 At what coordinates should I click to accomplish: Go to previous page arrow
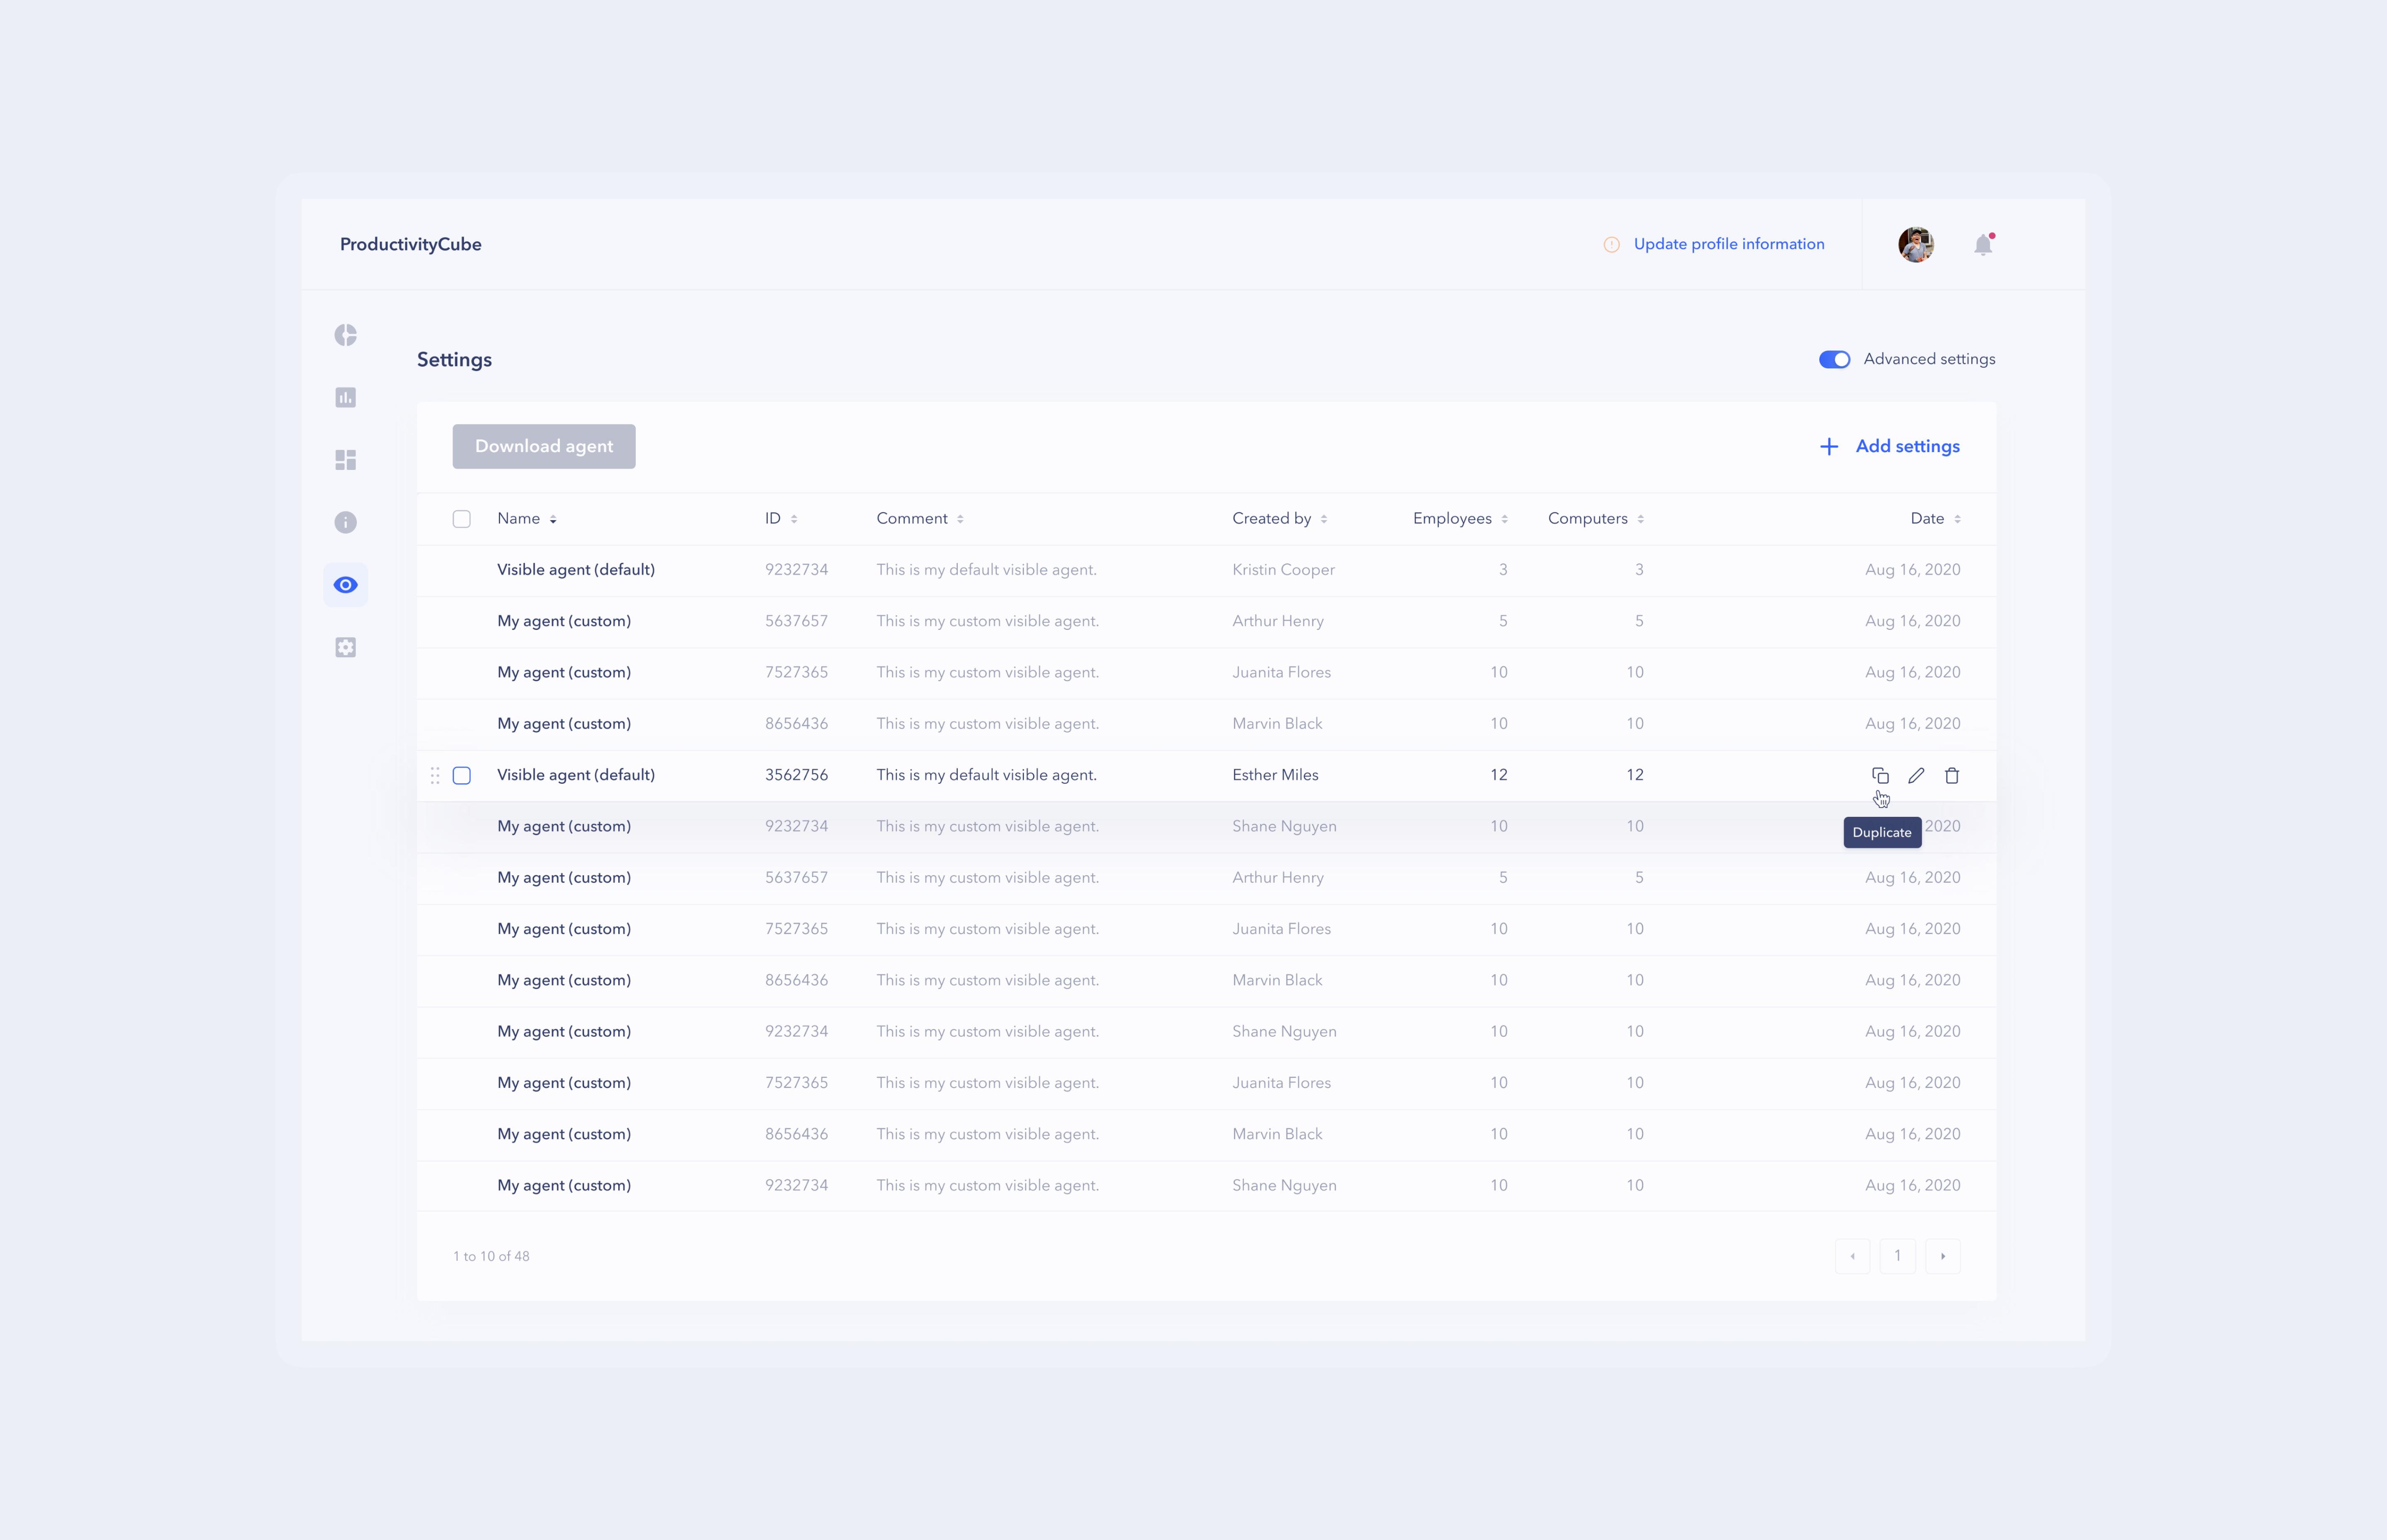point(1852,1256)
